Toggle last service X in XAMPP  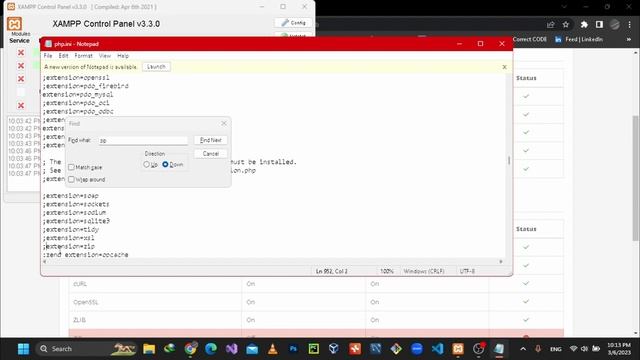tap(21, 106)
